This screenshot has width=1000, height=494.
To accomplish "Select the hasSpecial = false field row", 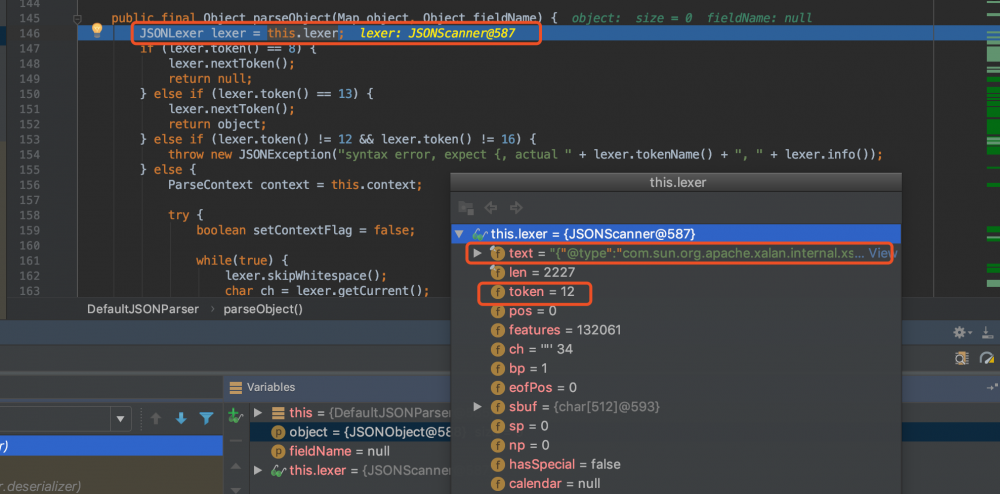I will click(675, 464).
